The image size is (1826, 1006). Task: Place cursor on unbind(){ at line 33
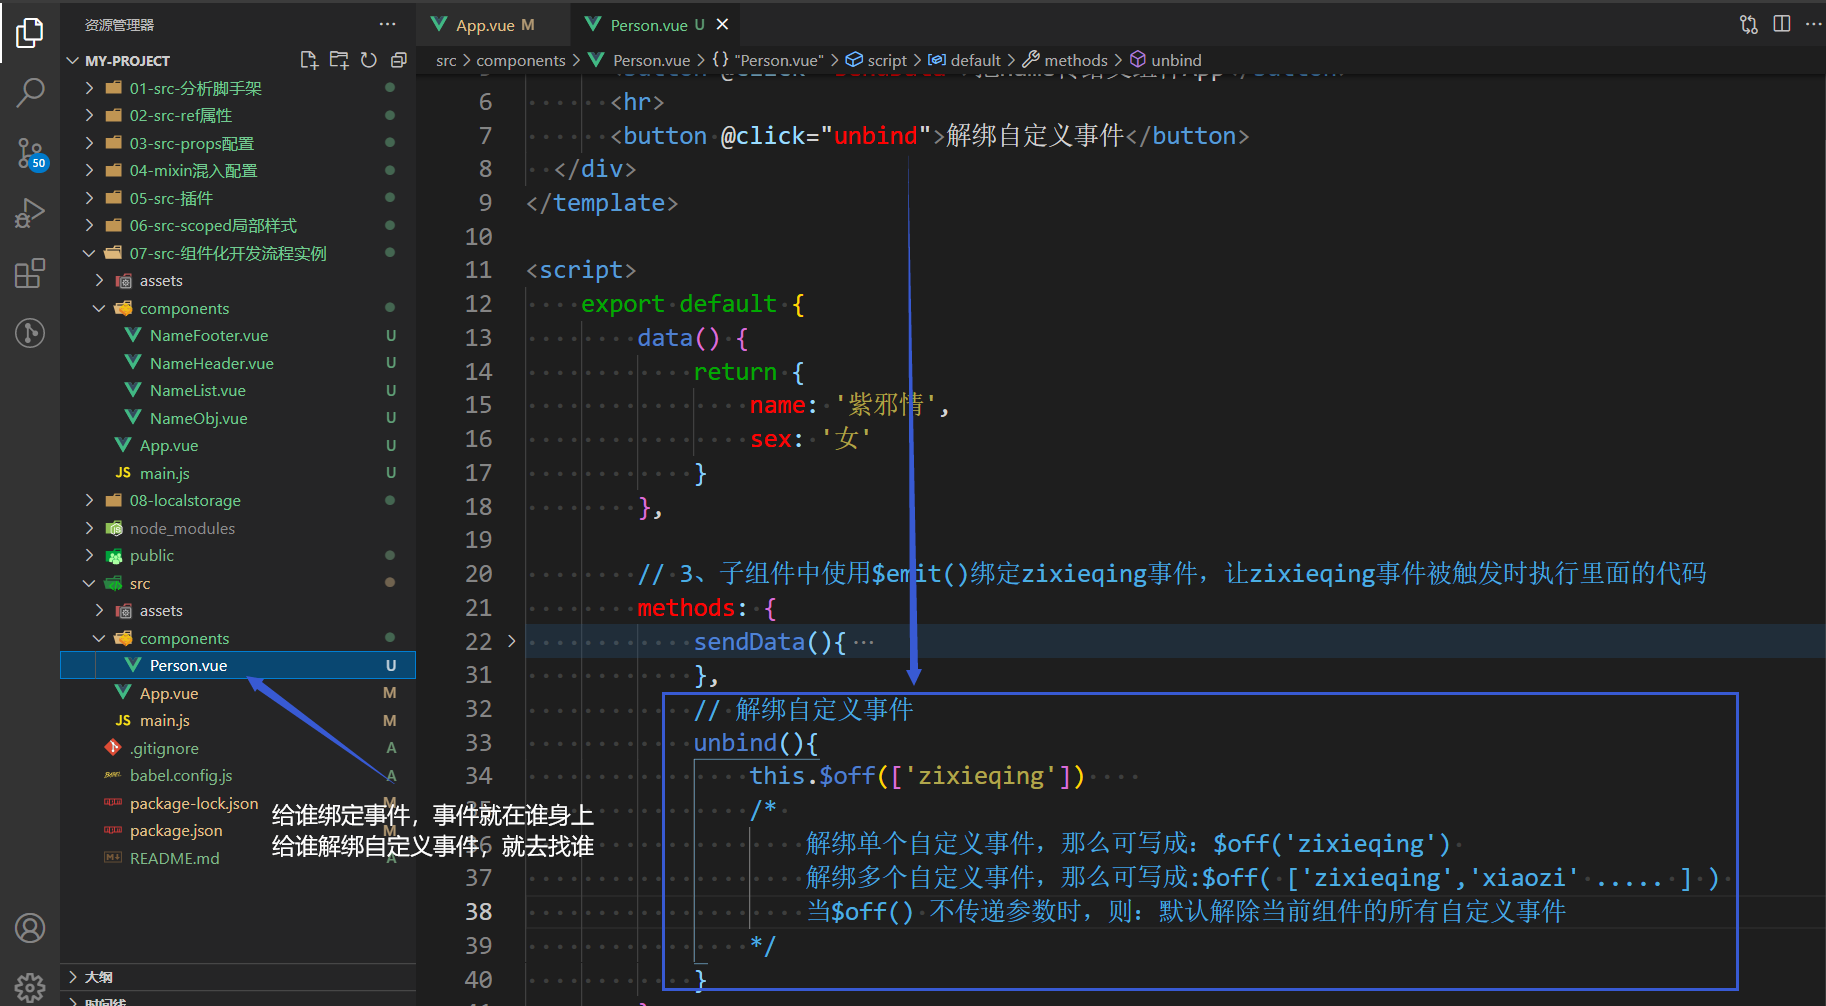[756, 742]
